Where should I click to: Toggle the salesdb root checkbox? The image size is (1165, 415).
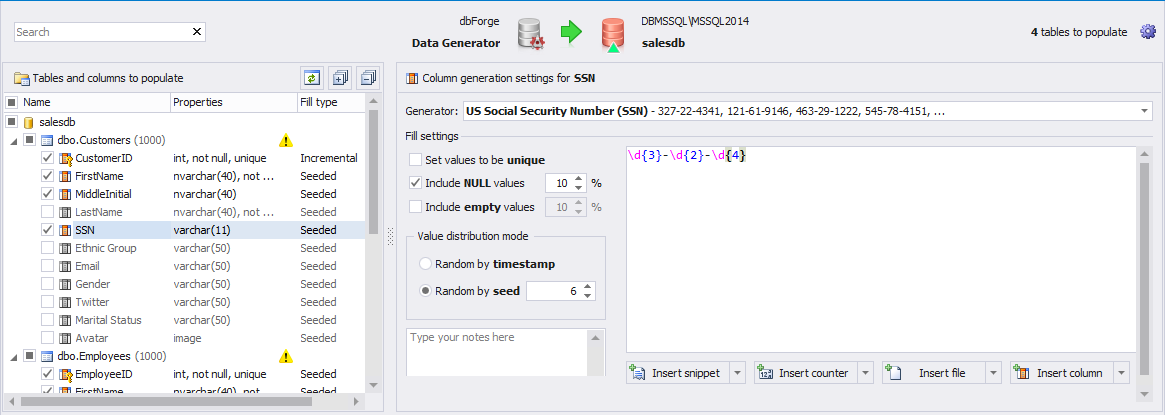pos(11,122)
